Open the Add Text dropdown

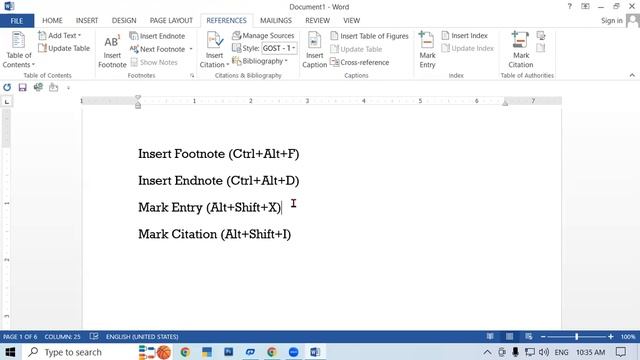point(60,36)
